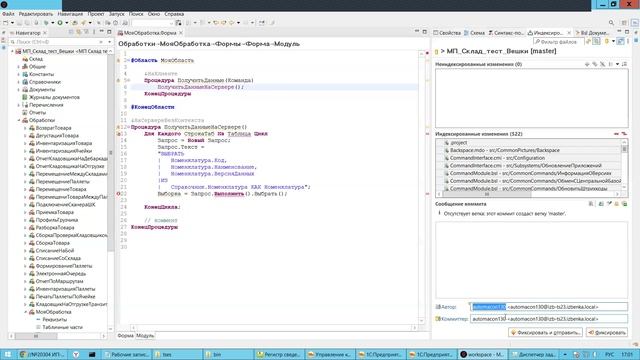Select ПриемкаТовара in the navigator tree

[x=54, y=212]
